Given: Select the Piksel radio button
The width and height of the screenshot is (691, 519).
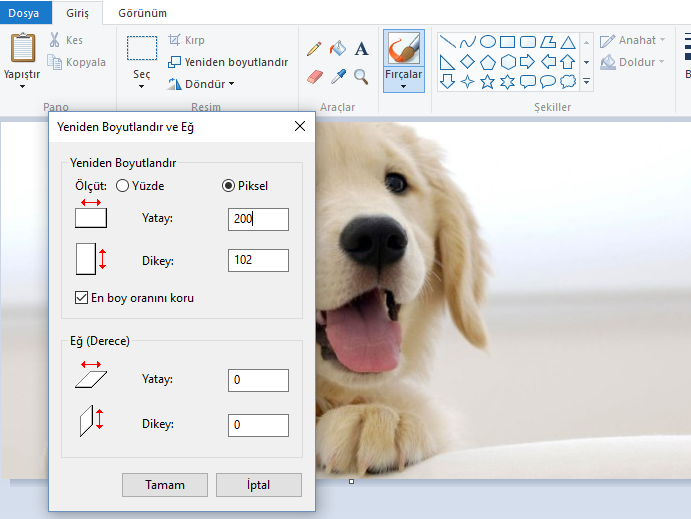Looking at the screenshot, I should (x=228, y=185).
